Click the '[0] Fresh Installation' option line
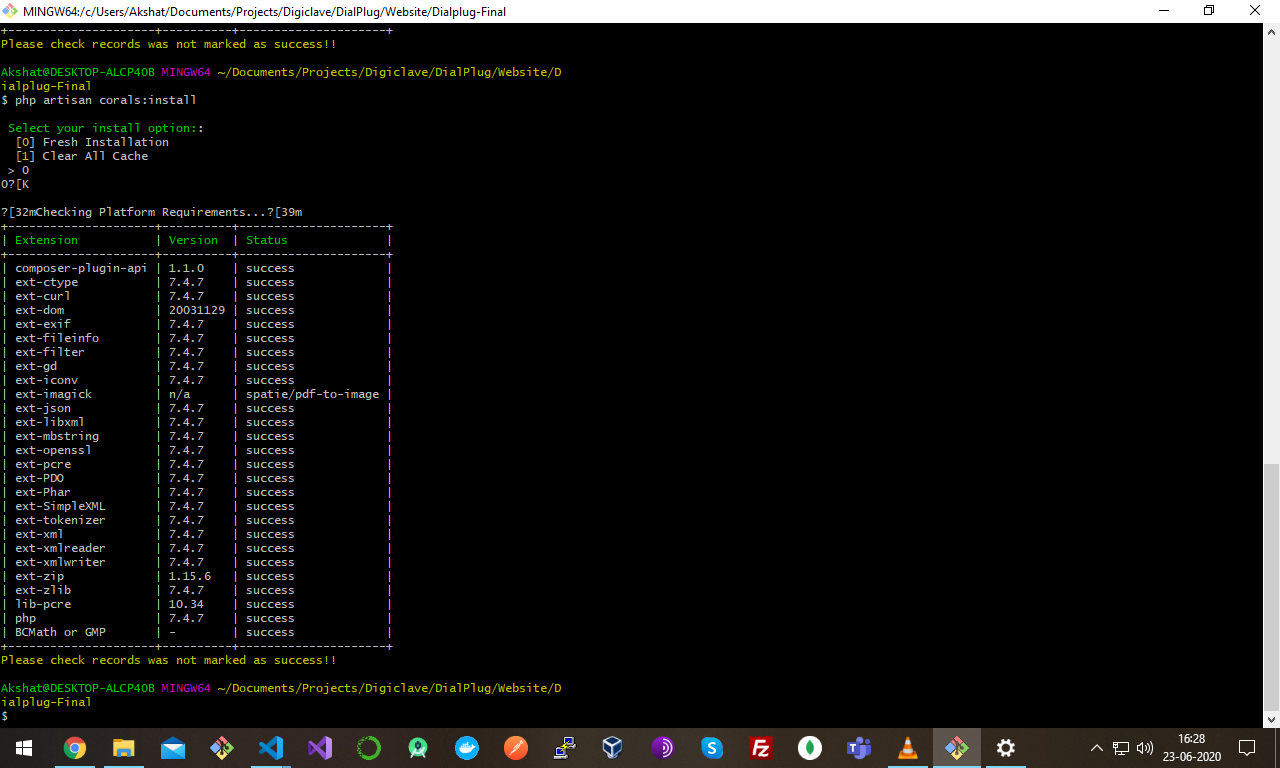Screen dimensions: 1280x768 click(x=92, y=142)
